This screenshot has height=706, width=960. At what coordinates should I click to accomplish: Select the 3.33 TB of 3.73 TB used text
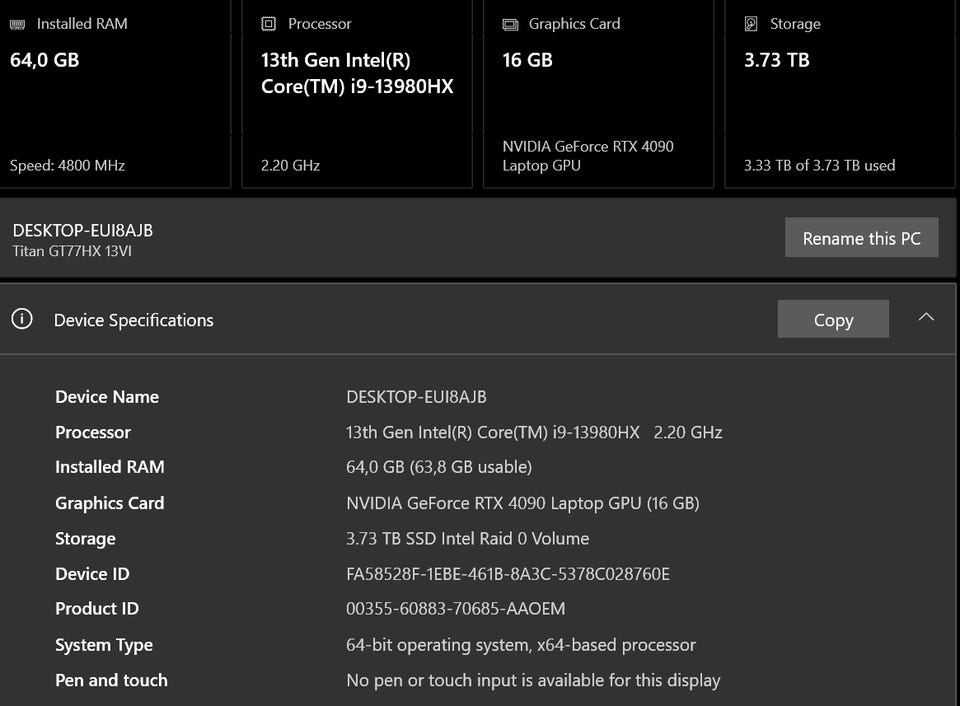coord(819,165)
